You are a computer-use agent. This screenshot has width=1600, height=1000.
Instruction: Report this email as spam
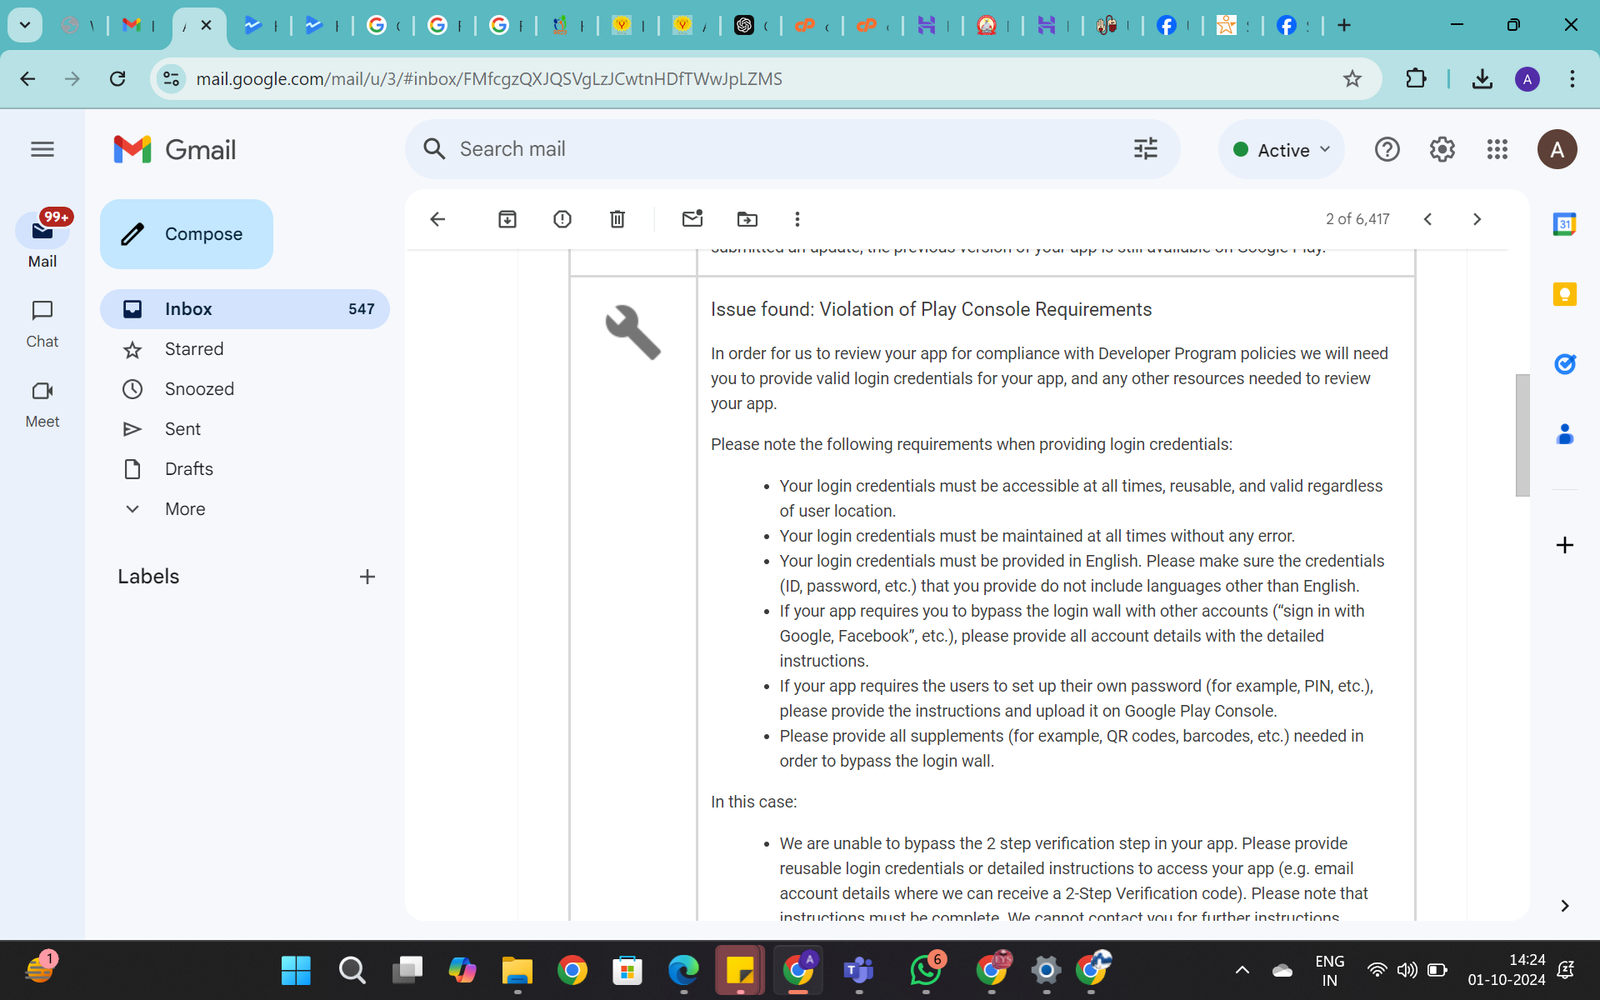click(562, 219)
